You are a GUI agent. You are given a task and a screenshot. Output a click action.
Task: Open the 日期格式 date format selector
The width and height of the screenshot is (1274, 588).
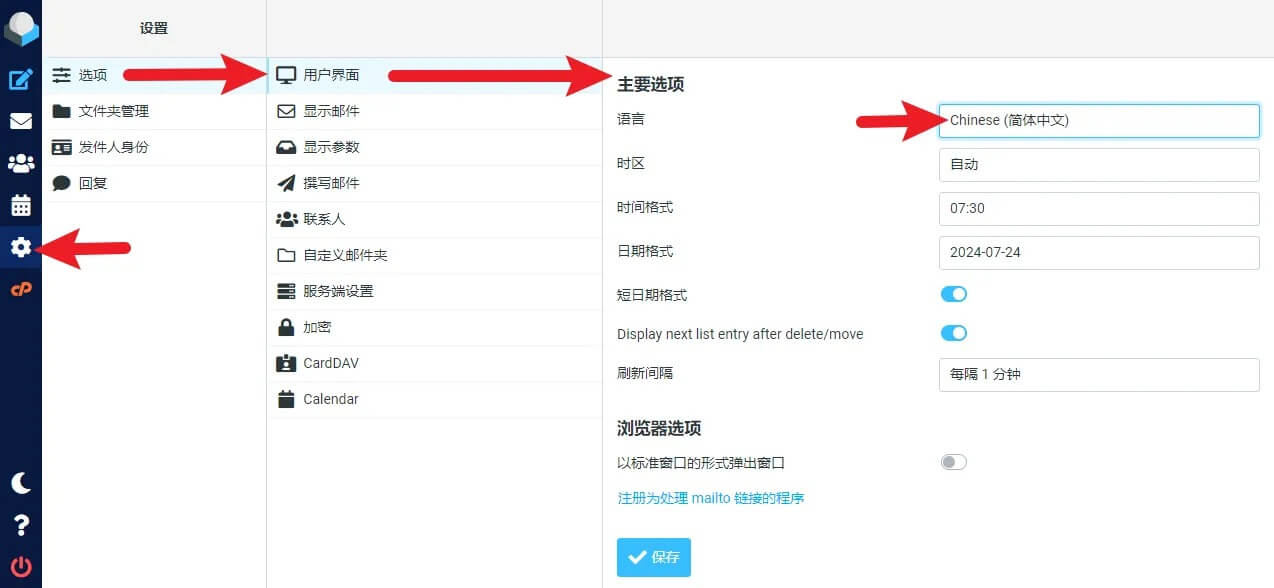click(x=1098, y=252)
